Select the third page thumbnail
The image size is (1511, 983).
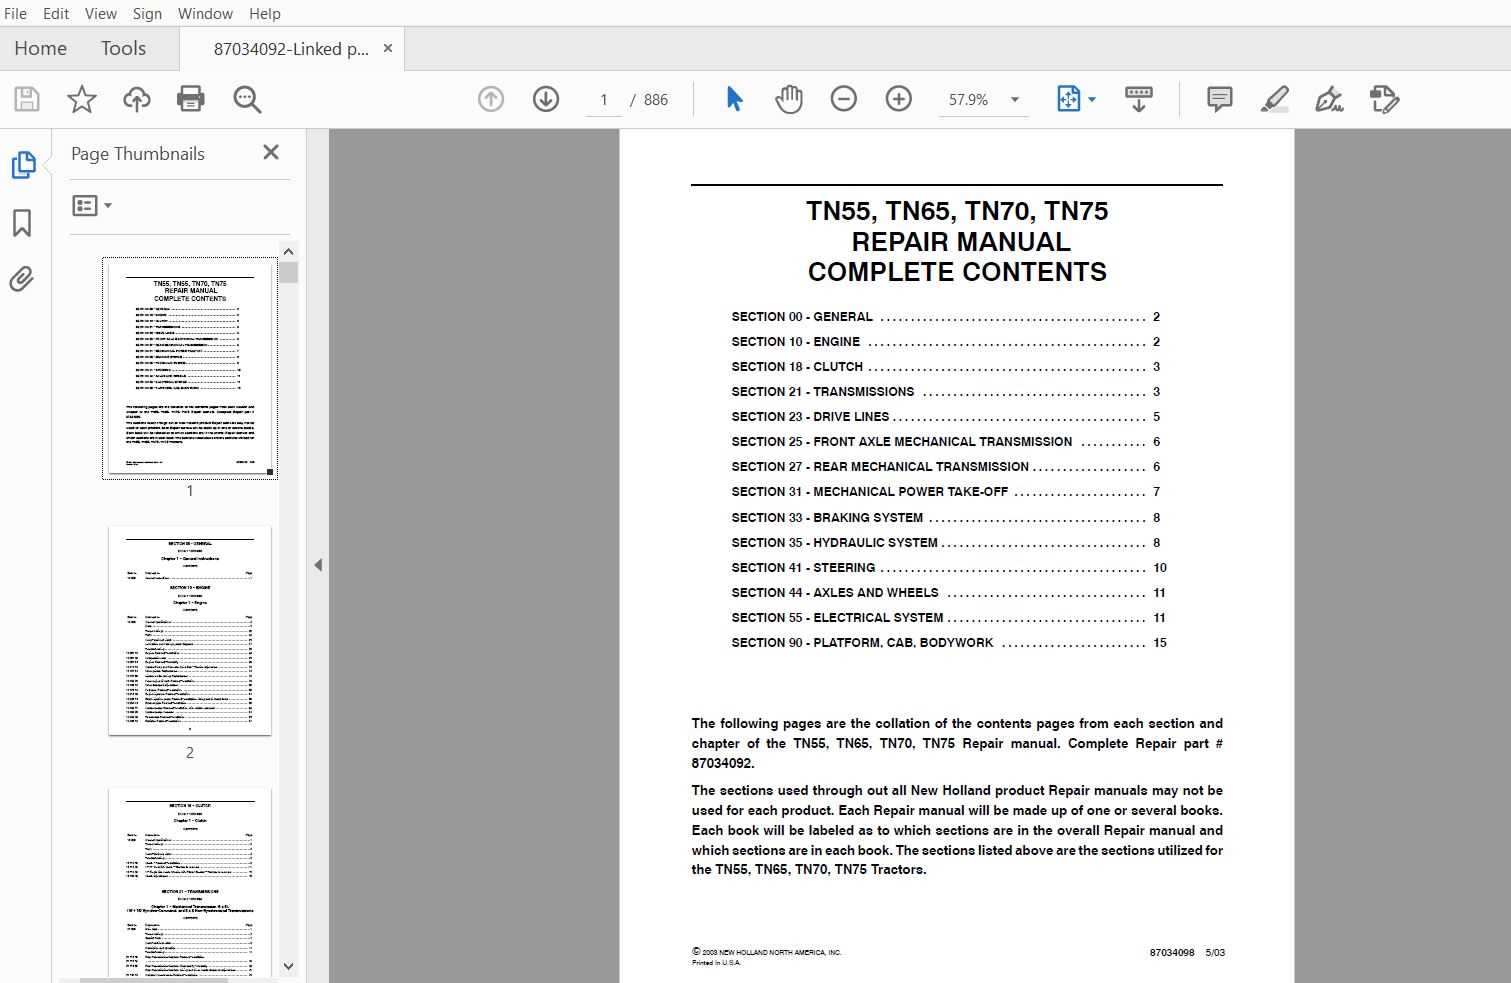pos(190,882)
